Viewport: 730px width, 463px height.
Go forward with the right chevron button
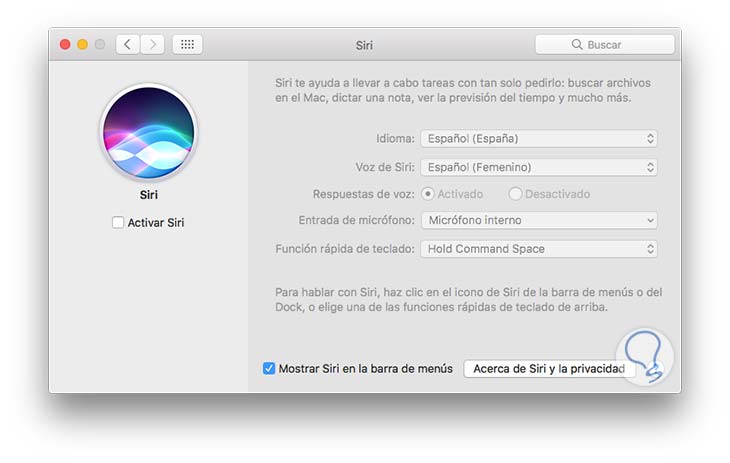click(152, 45)
